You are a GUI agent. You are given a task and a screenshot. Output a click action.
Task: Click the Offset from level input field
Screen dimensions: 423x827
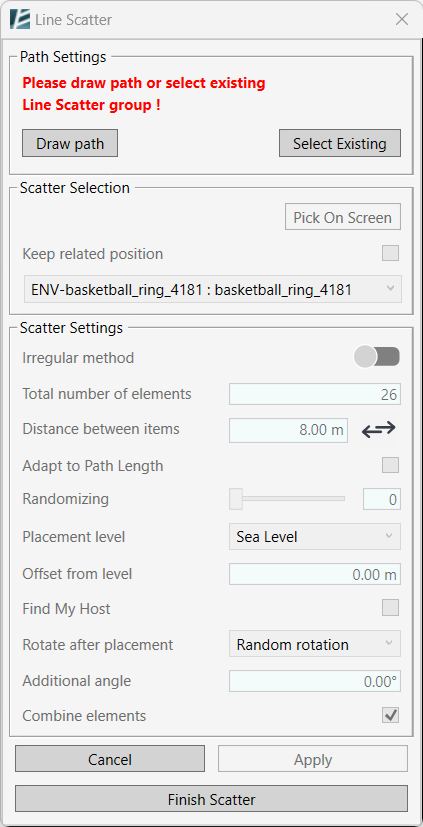point(315,574)
